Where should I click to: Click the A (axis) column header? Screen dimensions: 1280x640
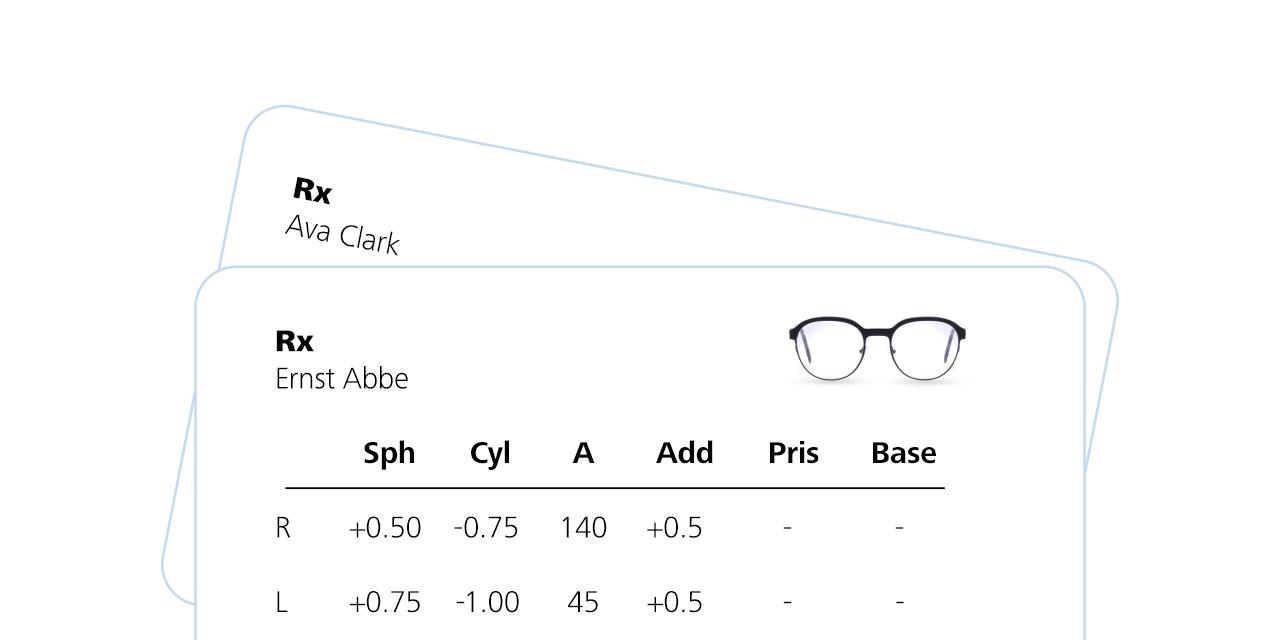(x=583, y=453)
